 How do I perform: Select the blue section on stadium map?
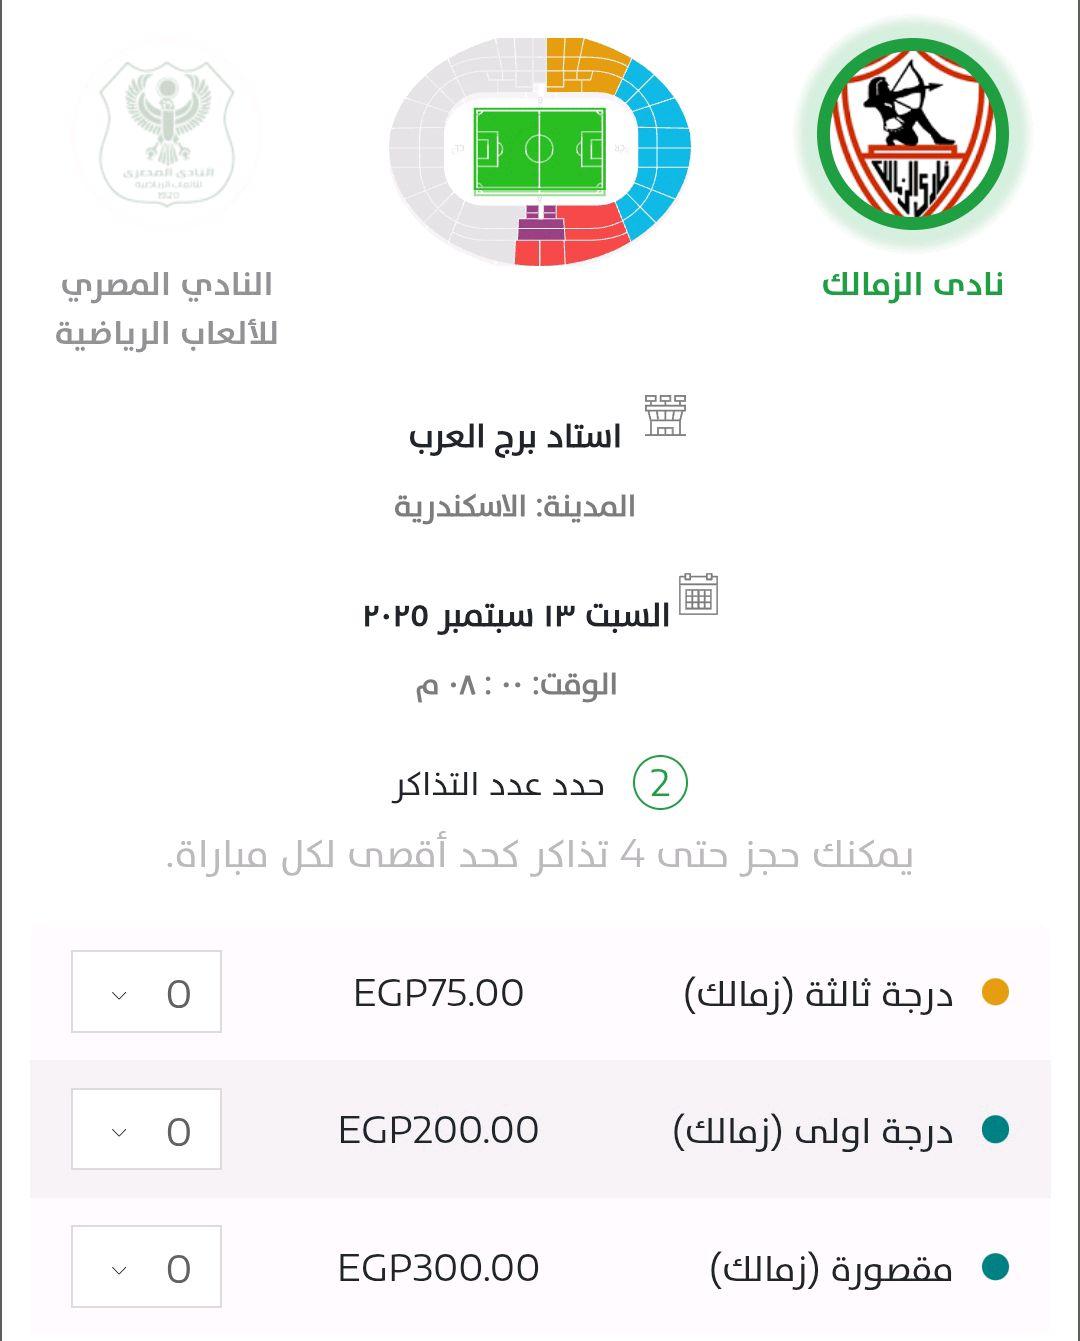click(655, 150)
